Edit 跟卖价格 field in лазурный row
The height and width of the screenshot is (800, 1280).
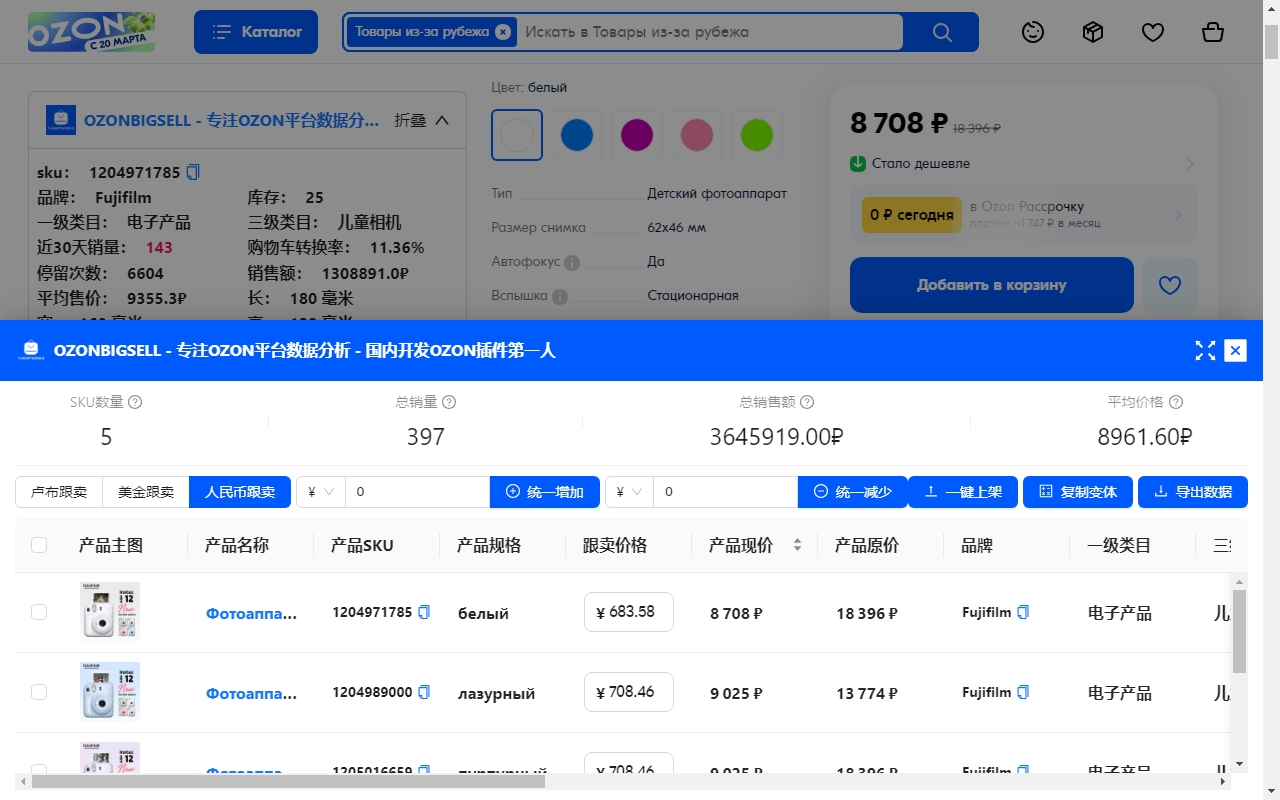(x=628, y=692)
